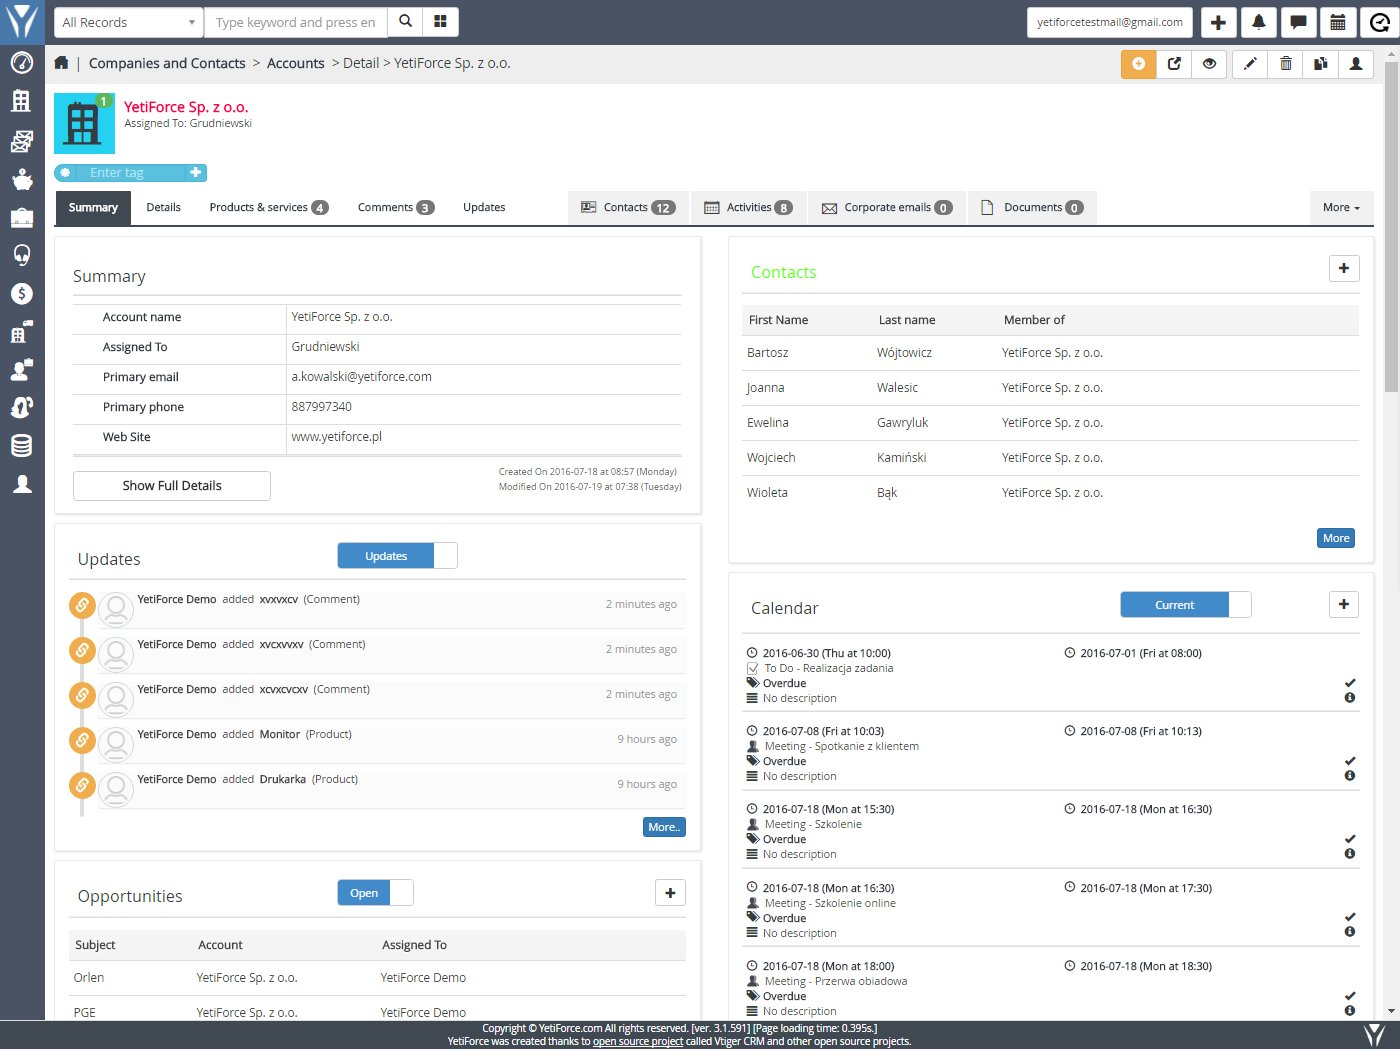Viewport: 1400px width, 1050px height.
Task: Click More.. in the Updates panel
Action: [664, 827]
